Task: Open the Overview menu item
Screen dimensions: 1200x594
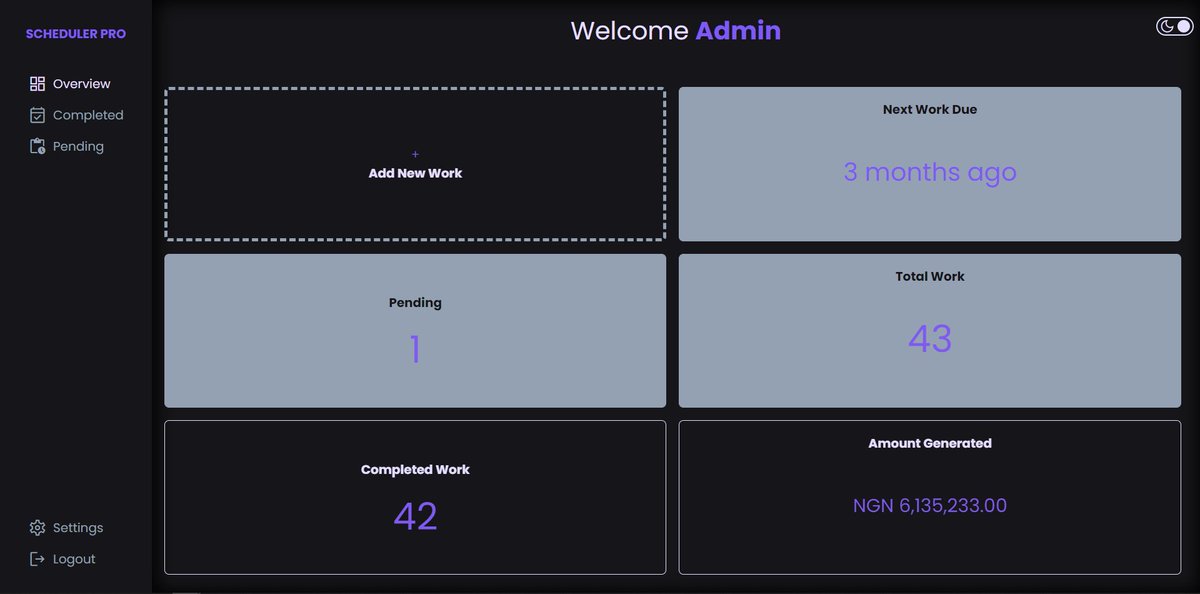Action: click(70, 84)
